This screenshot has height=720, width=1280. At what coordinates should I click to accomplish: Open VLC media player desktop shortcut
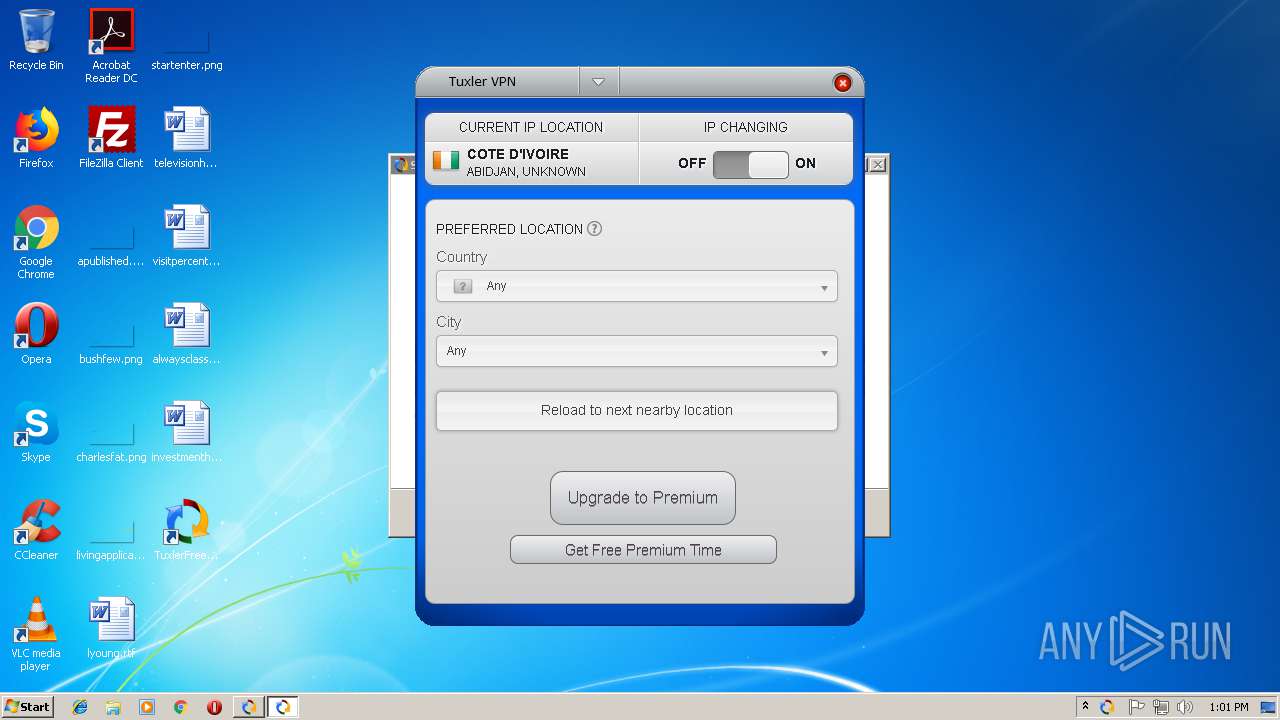[x=36, y=634]
